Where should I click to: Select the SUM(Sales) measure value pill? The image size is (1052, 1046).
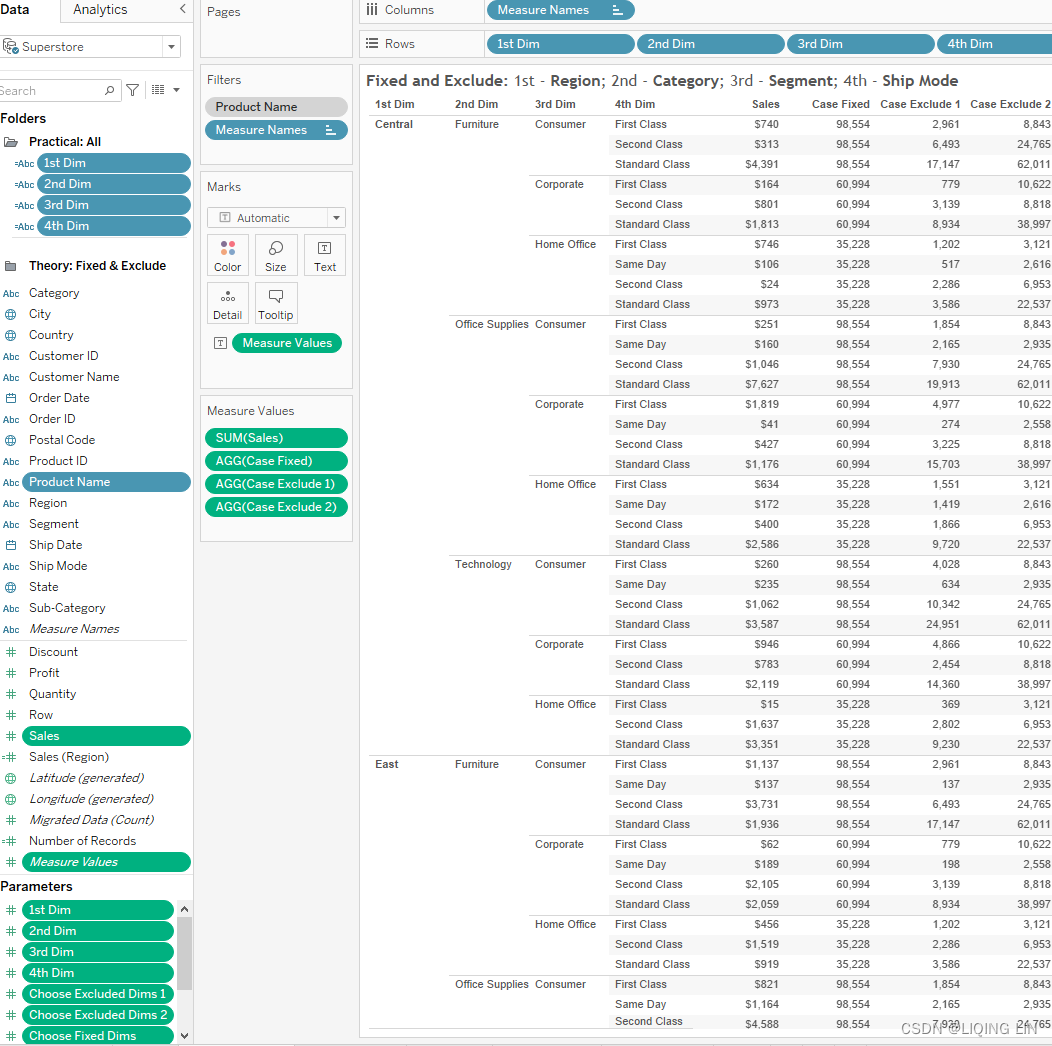pos(276,438)
